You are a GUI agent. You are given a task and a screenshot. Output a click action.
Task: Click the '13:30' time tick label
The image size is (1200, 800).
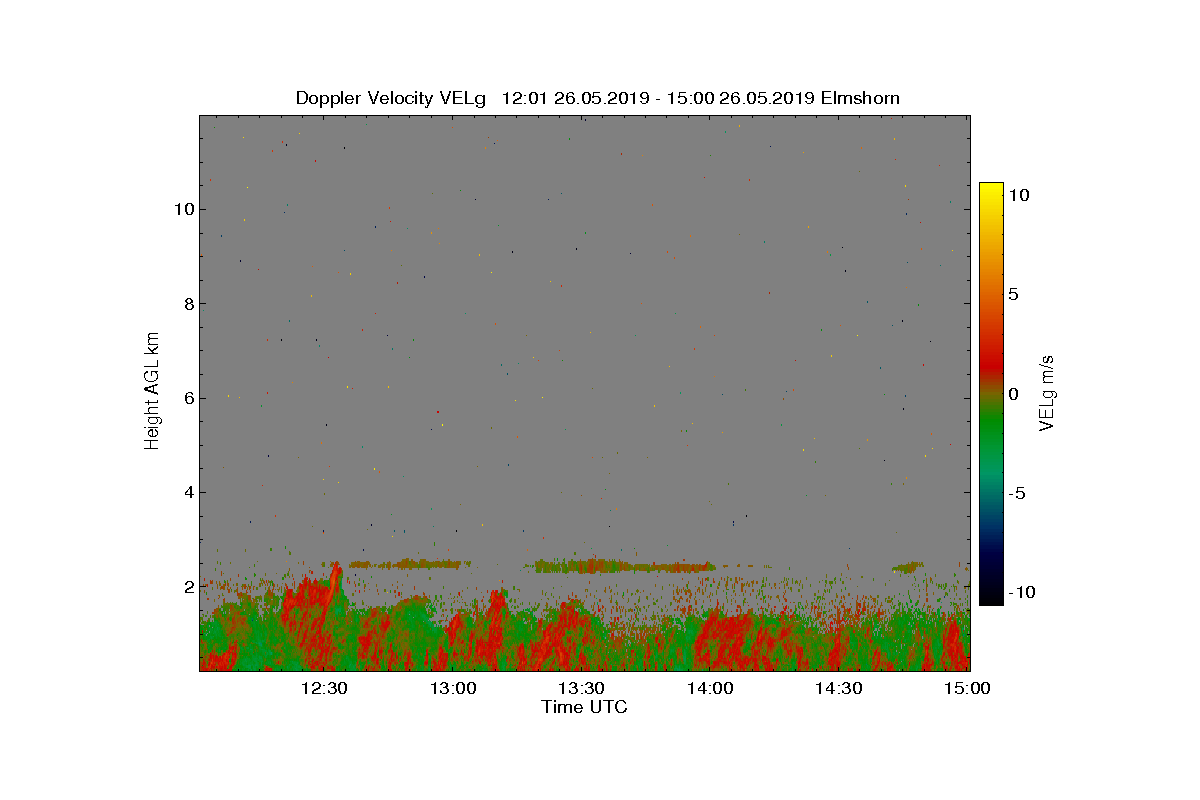pos(581,688)
